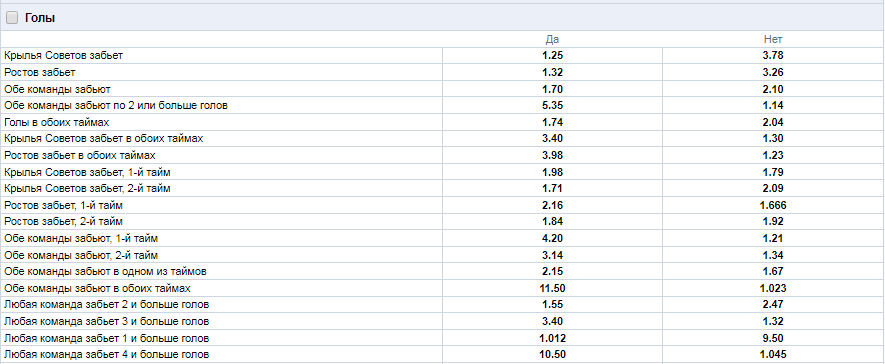The width and height of the screenshot is (885, 364).
Task: Choose 3.26 odds for Ростов забьет
Action: pos(773,72)
